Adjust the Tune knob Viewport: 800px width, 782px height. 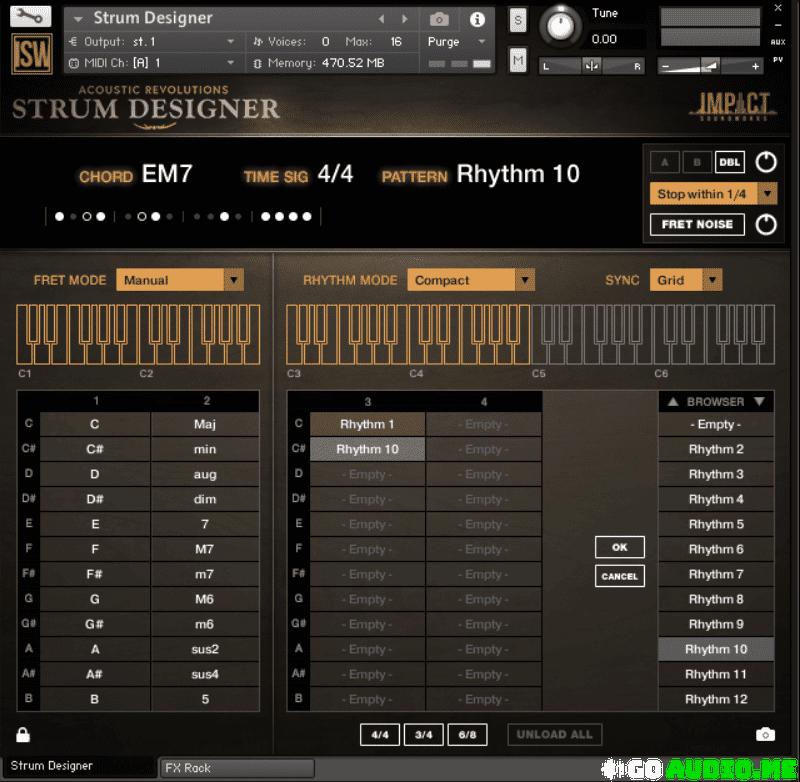coord(562,27)
